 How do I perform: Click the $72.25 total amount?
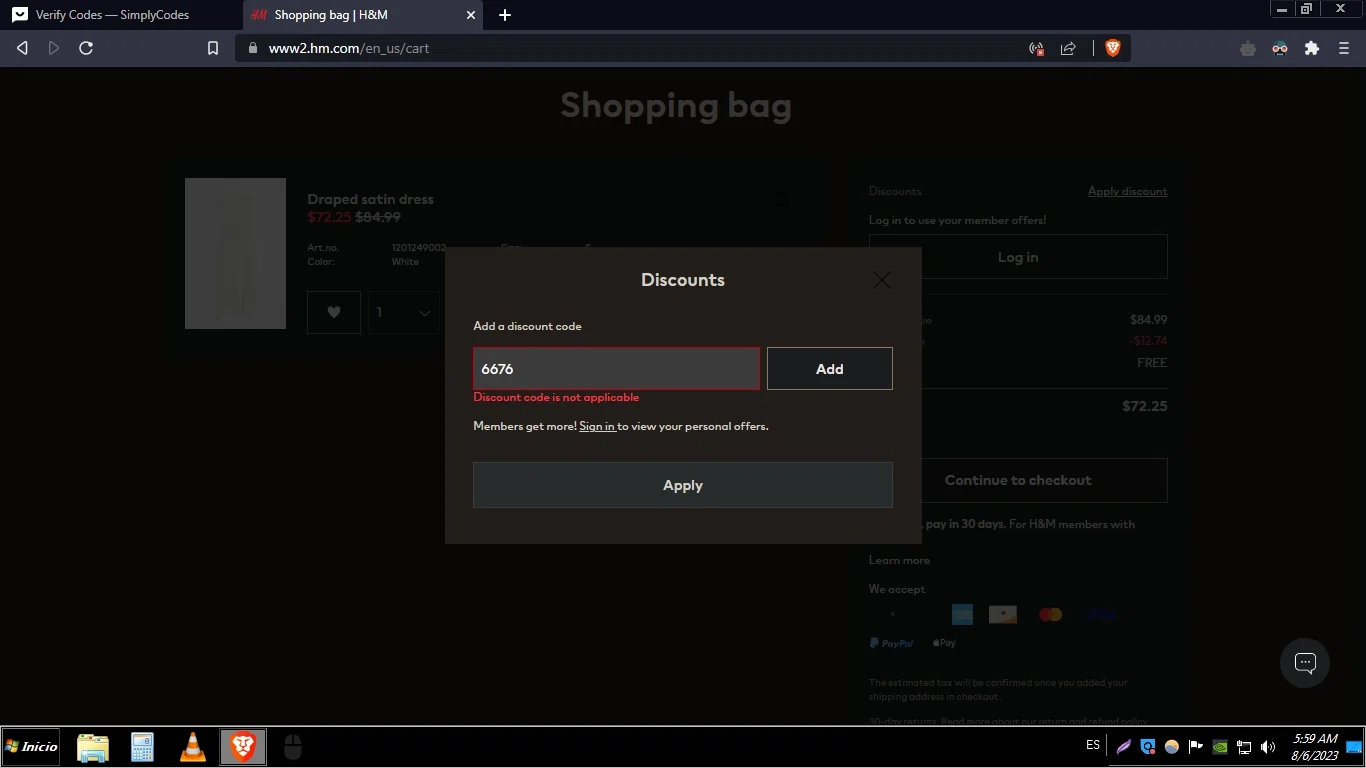[x=1144, y=406]
